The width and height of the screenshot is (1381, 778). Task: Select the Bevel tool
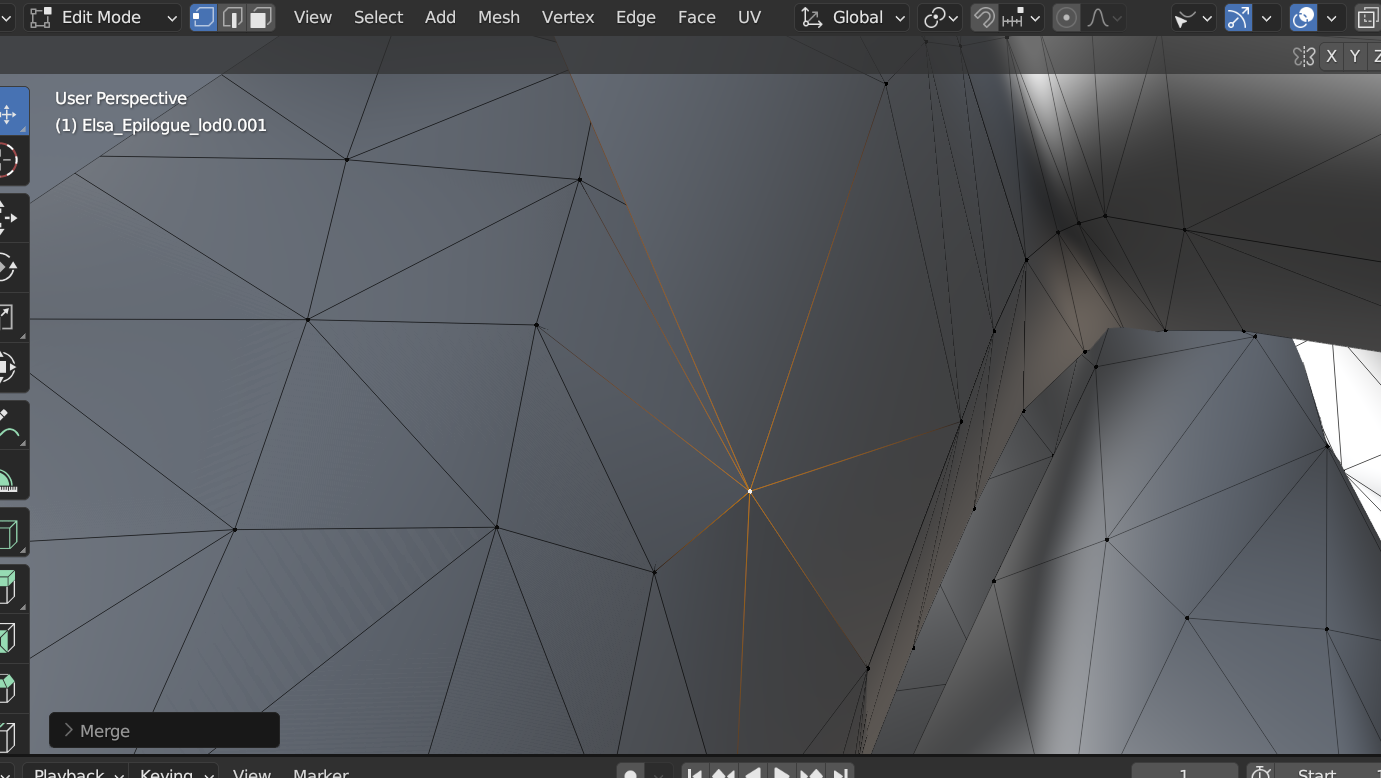(x=9, y=688)
